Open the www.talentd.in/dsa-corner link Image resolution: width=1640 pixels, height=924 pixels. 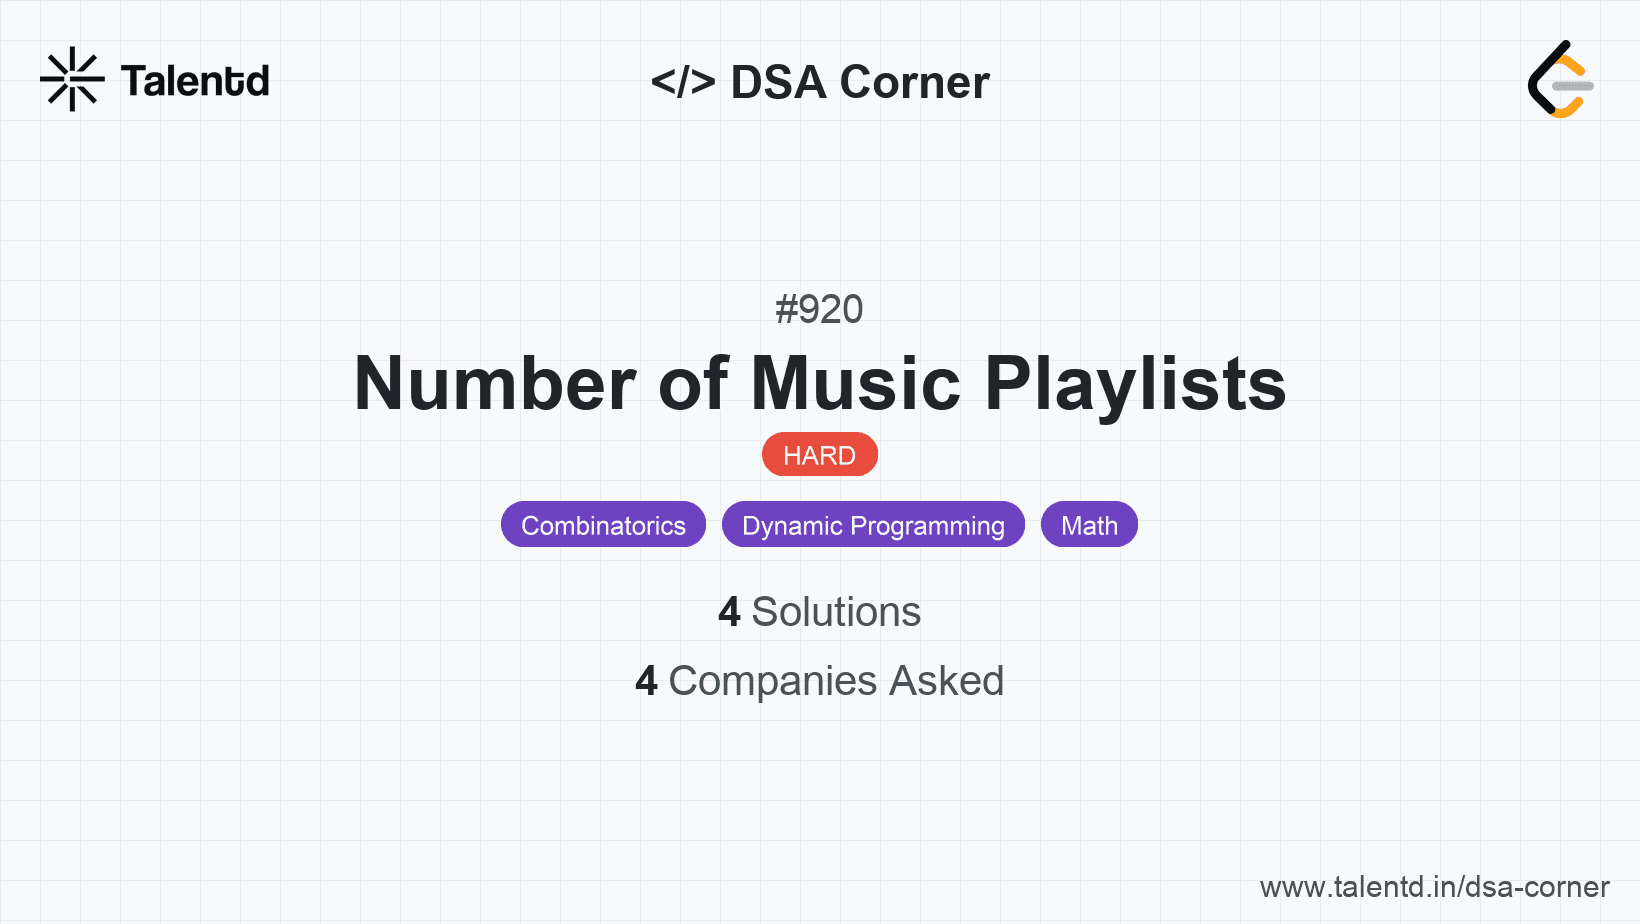1436,886
